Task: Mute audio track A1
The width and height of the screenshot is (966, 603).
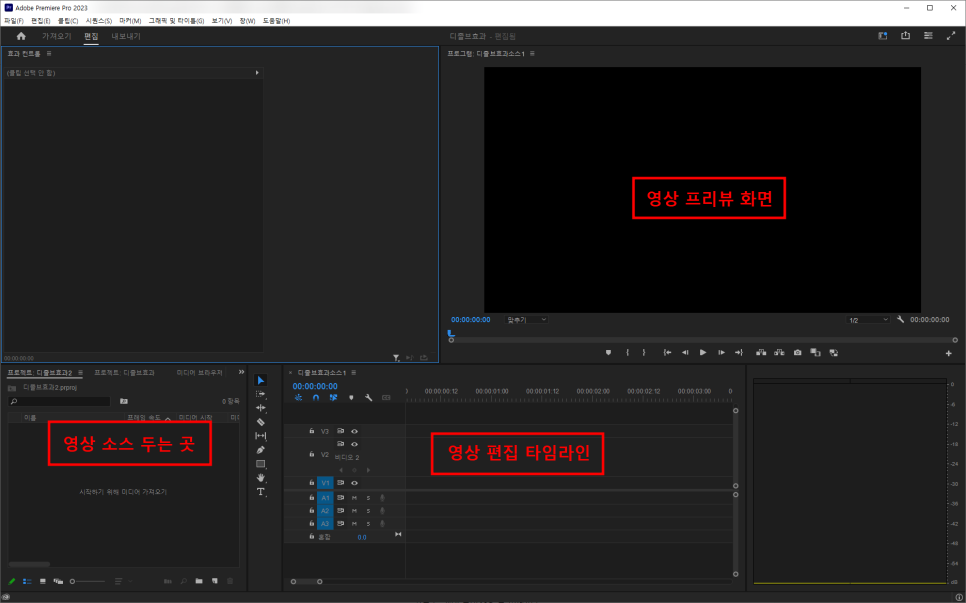Action: point(354,497)
